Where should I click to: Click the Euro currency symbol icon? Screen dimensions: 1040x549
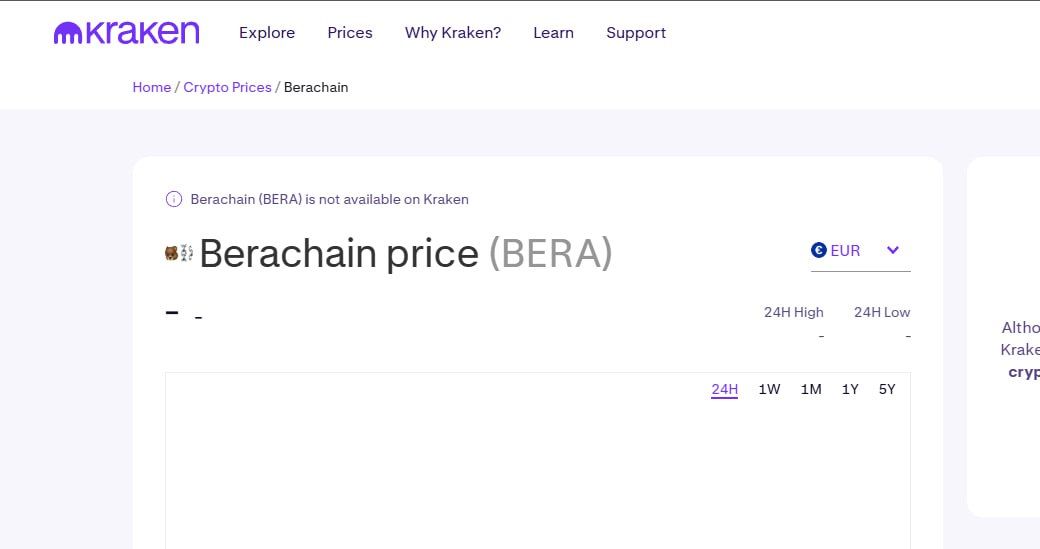818,250
